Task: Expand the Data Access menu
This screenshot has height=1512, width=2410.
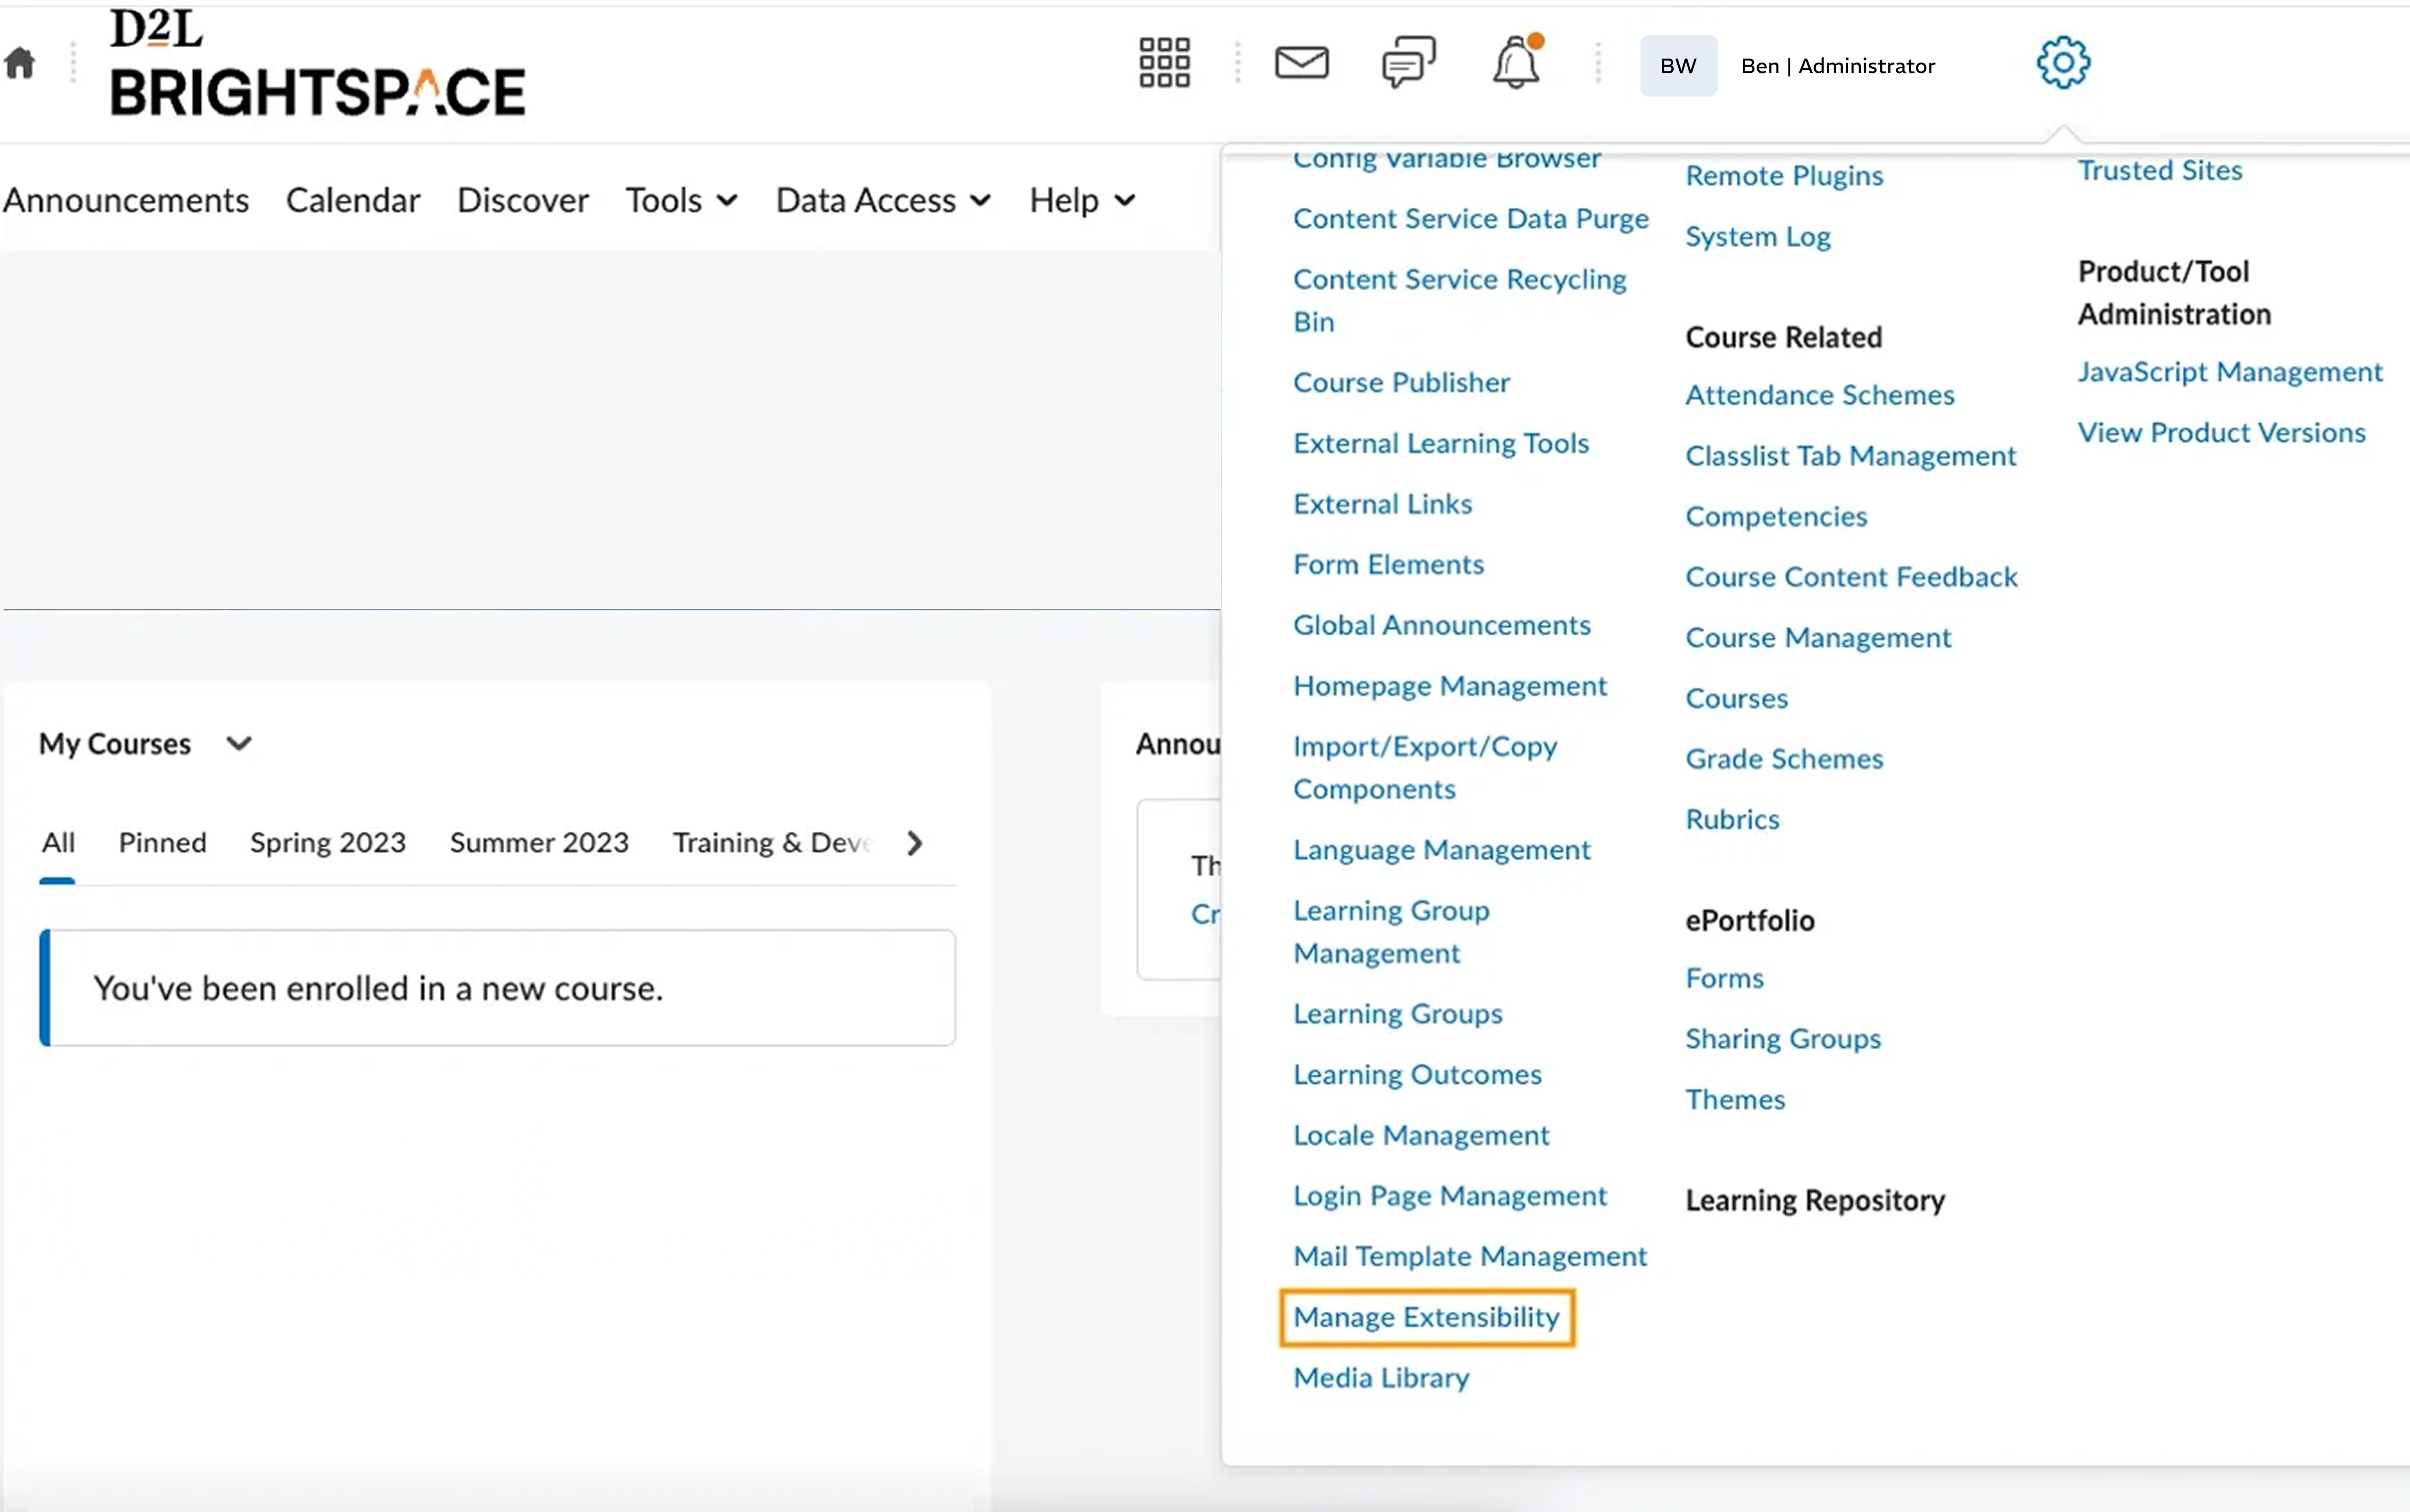Action: tap(884, 200)
